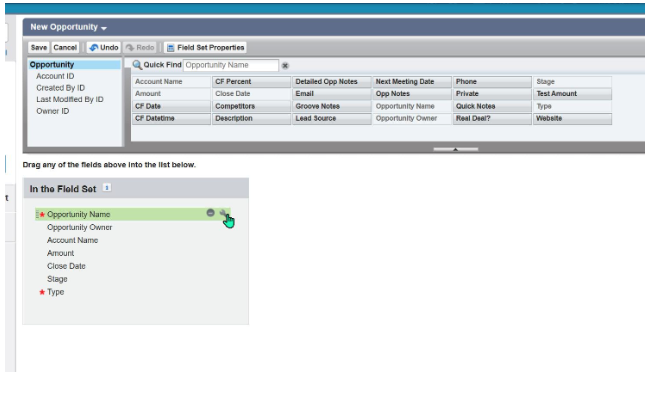
Task: Click the Redo toolbar button
Action: pos(140,47)
